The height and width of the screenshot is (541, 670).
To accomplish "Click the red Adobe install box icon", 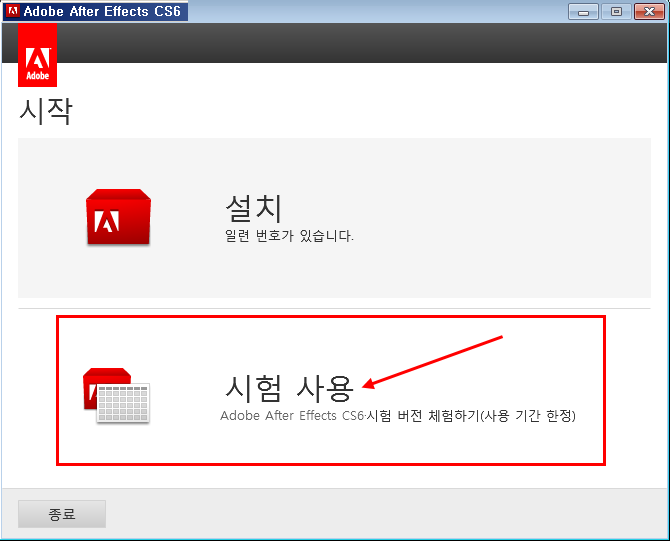I will (x=118, y=217).
